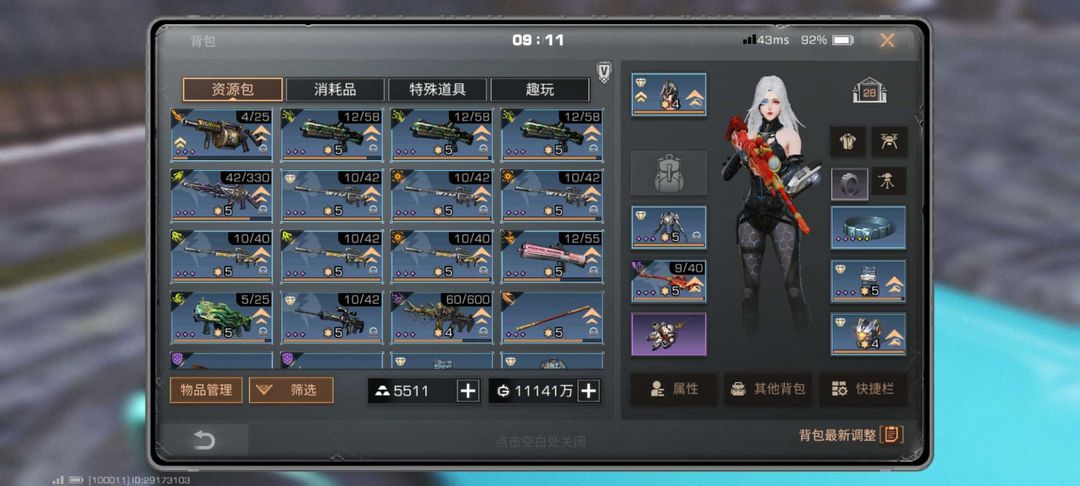Add more G currency with plus button

pos(588,391)
